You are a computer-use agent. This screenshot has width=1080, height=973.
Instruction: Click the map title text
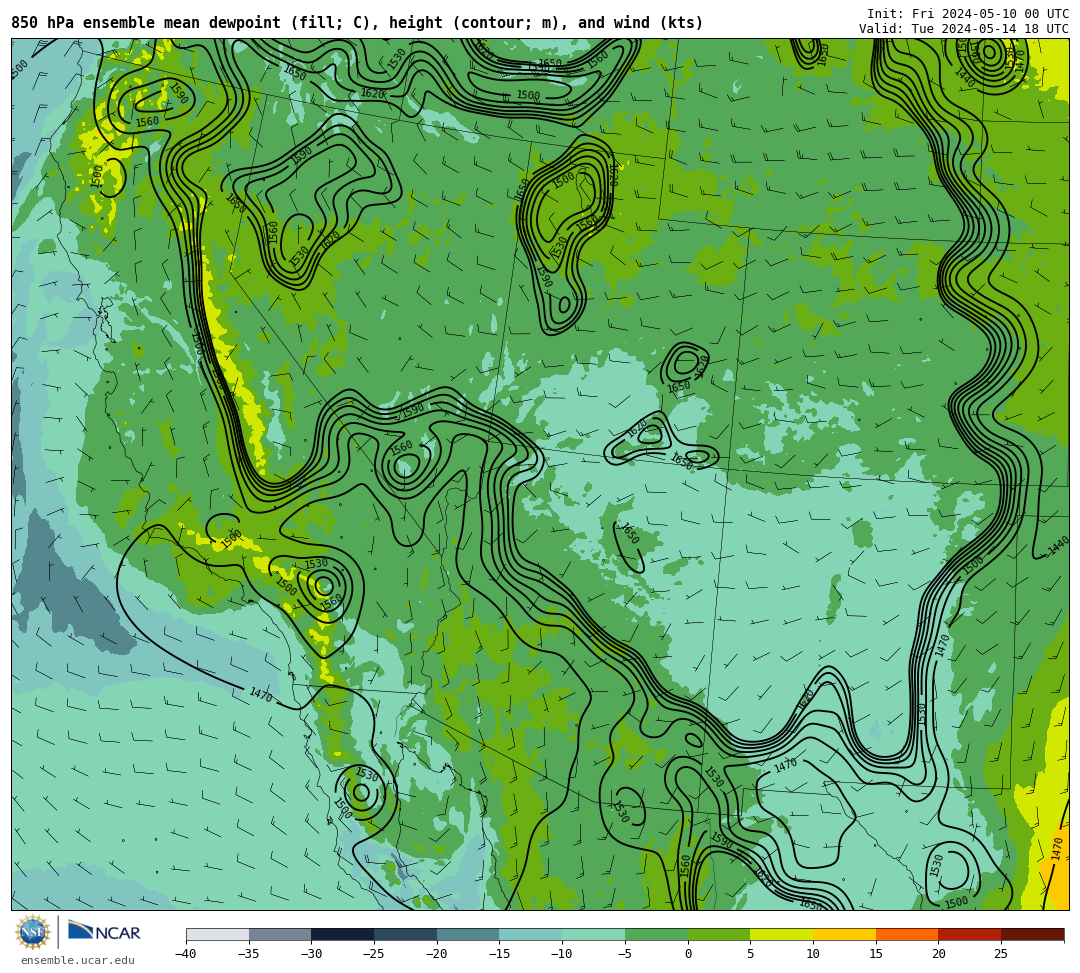[357, 23]
